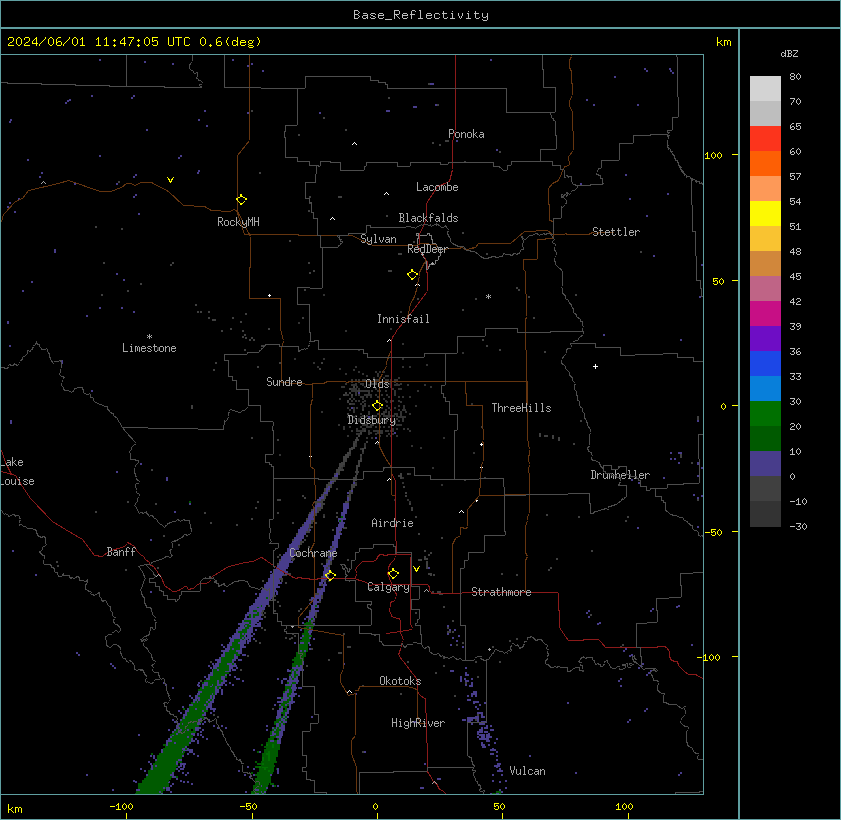841x820 pixels.
Task: Click the -30 value on the dBZ legend
Action: tap(798, 527)
